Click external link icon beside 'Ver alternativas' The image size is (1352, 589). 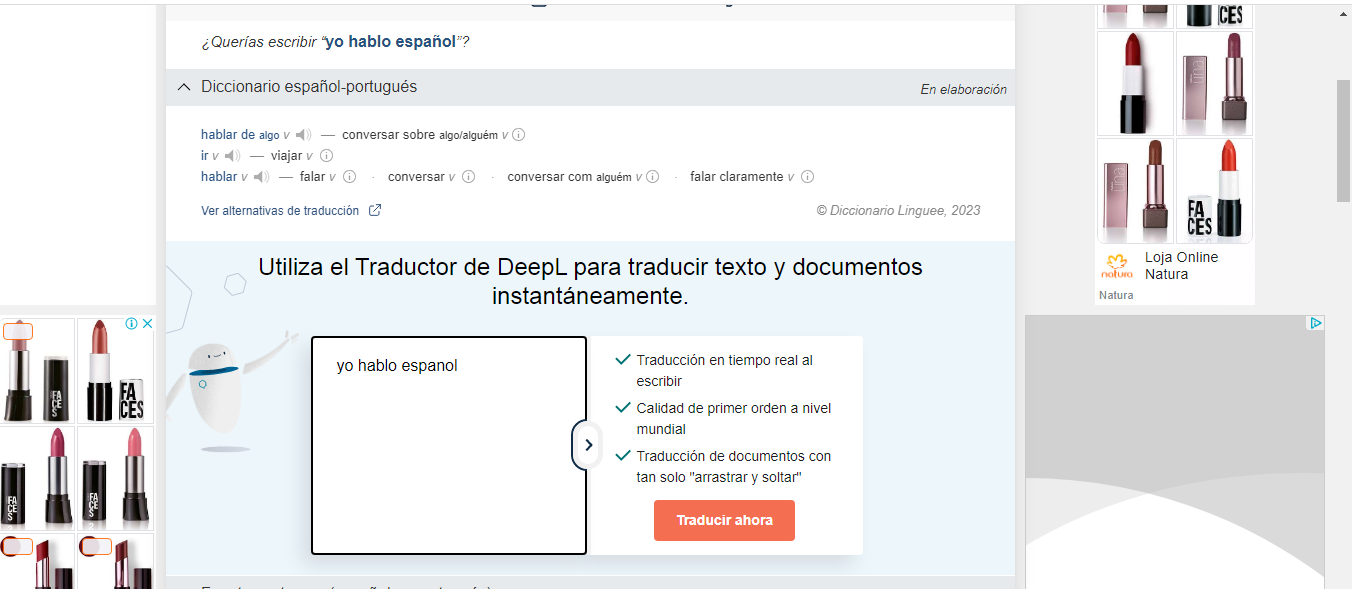tap(375, 210)
